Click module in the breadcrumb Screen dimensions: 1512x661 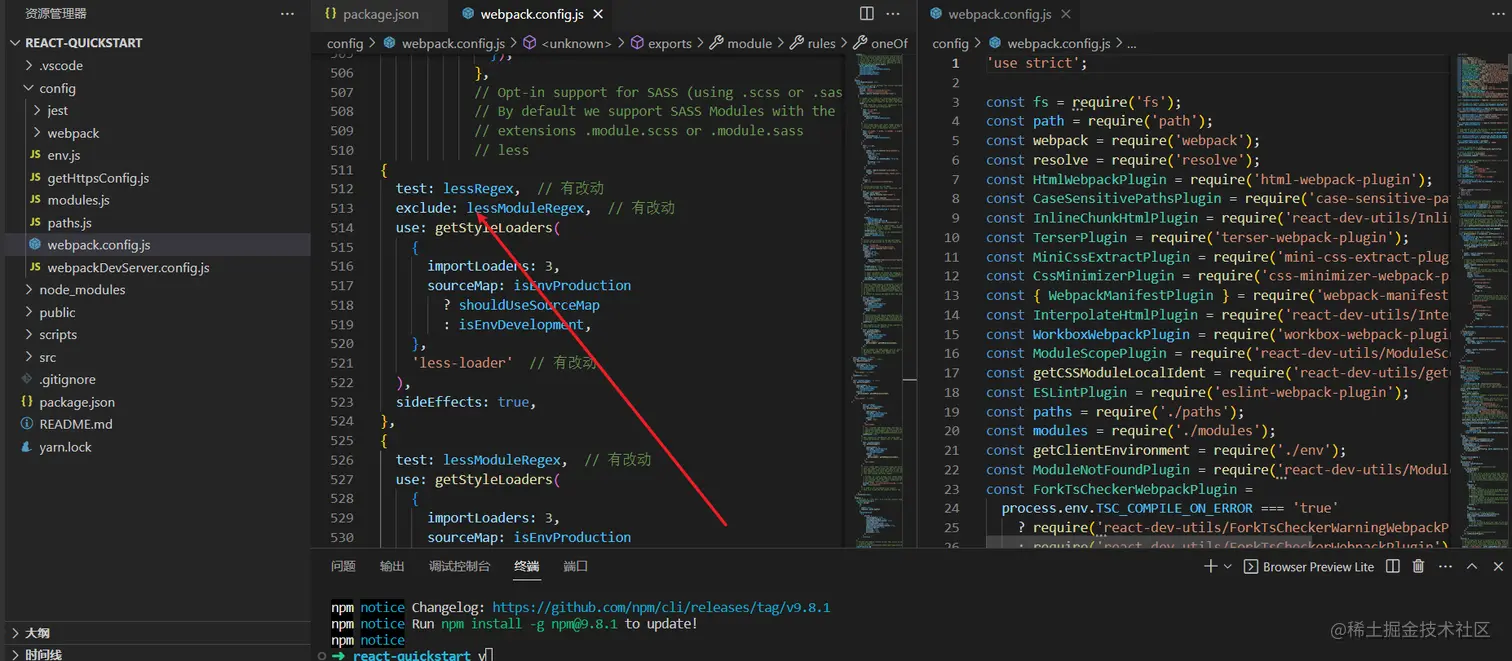click(750, 43)
